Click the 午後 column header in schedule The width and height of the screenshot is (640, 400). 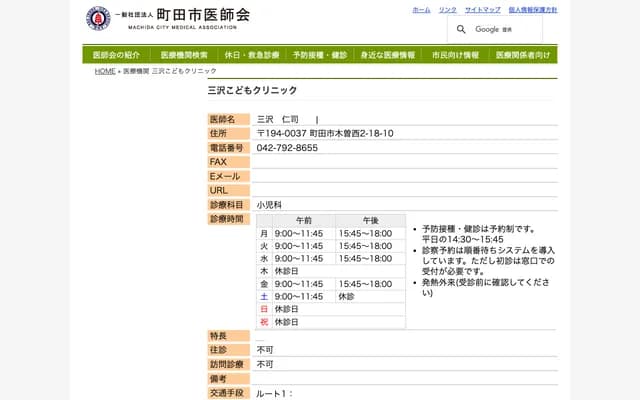click(370, 220)
